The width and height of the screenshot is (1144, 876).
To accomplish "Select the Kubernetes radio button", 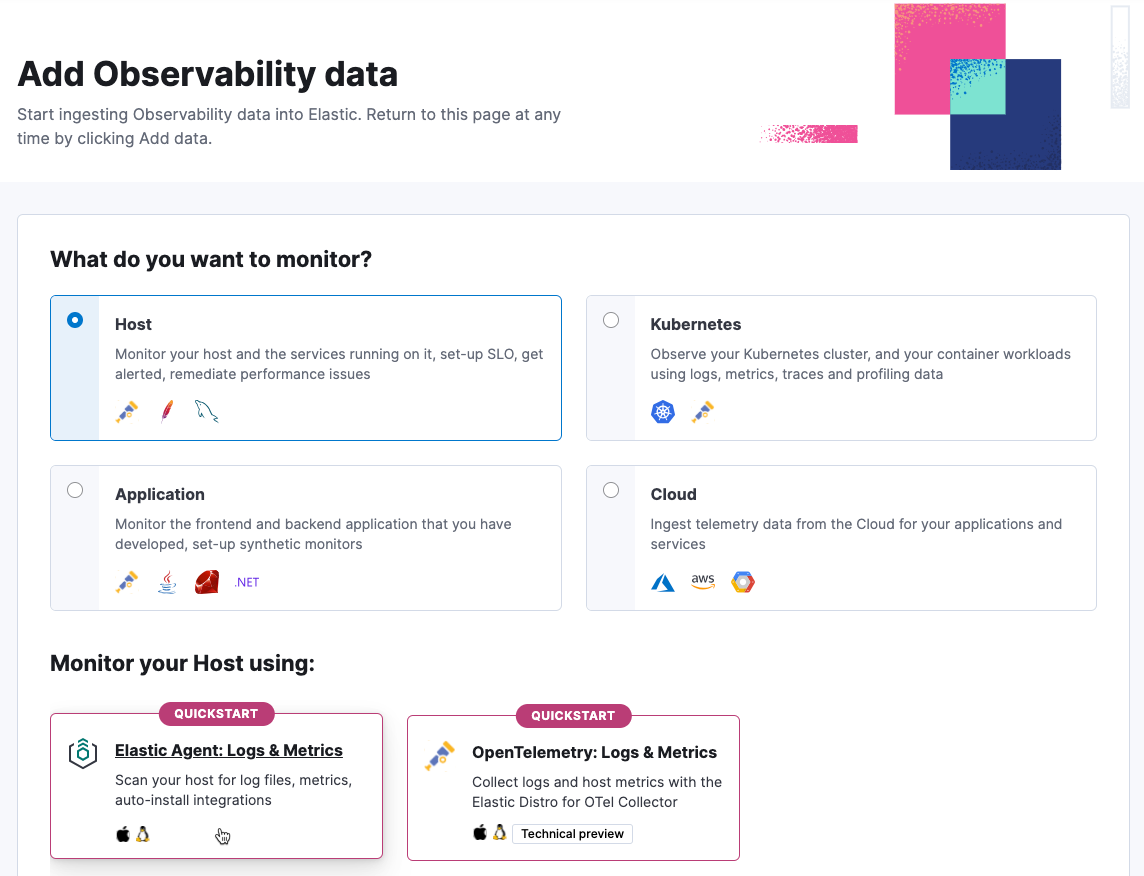I will (610, 320).
